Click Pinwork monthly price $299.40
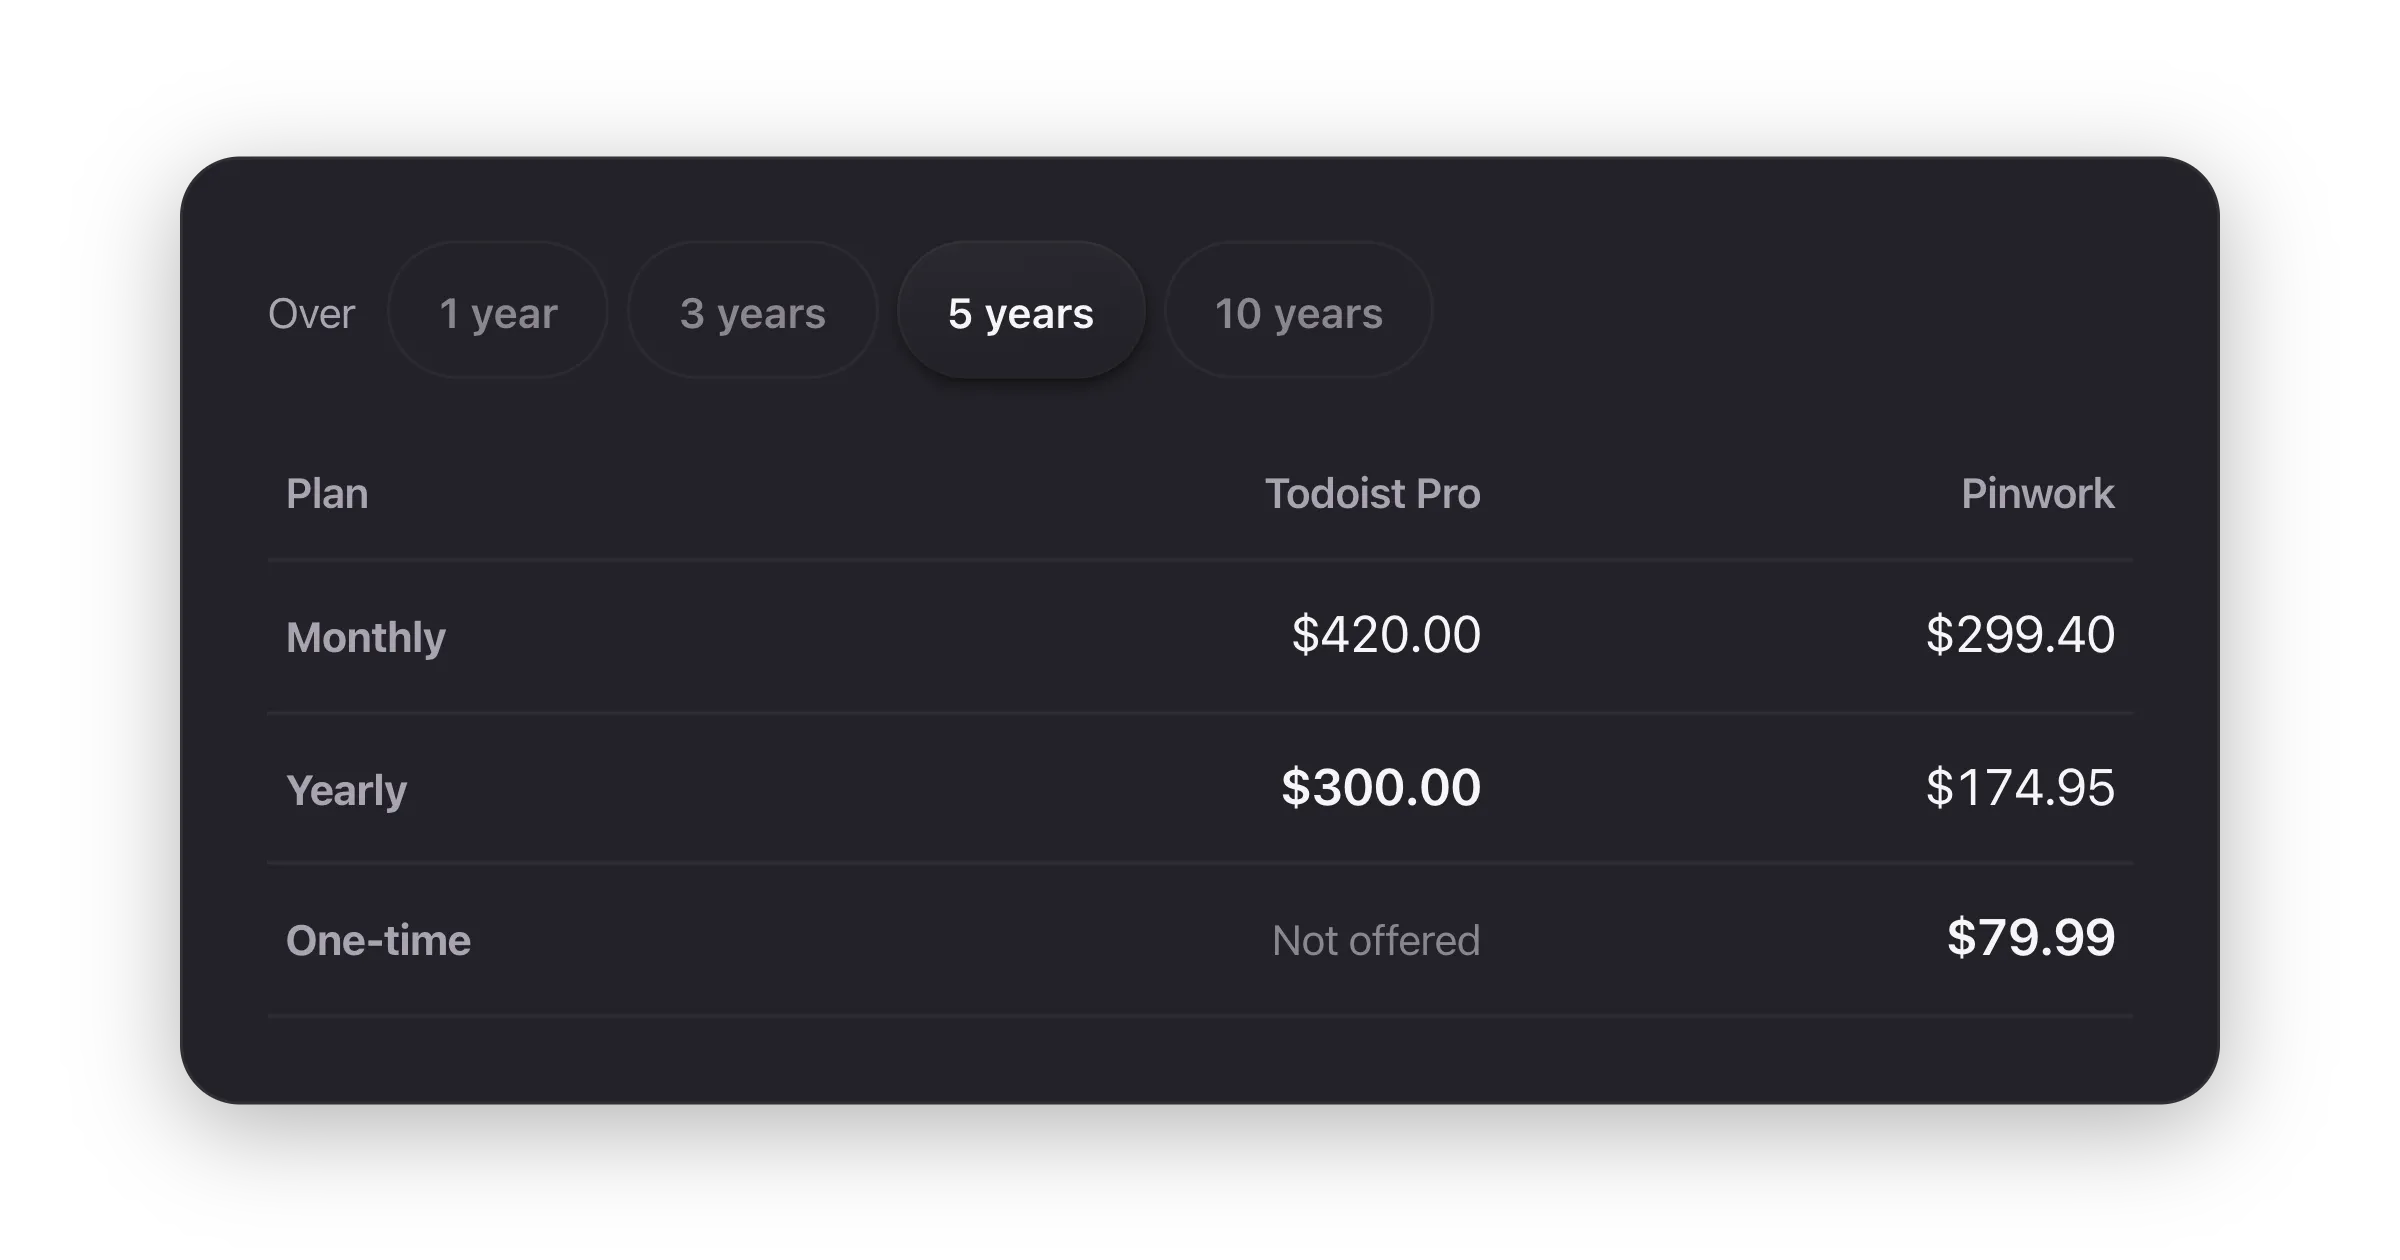The image size is (2400, 1260). coord(2020,634)
